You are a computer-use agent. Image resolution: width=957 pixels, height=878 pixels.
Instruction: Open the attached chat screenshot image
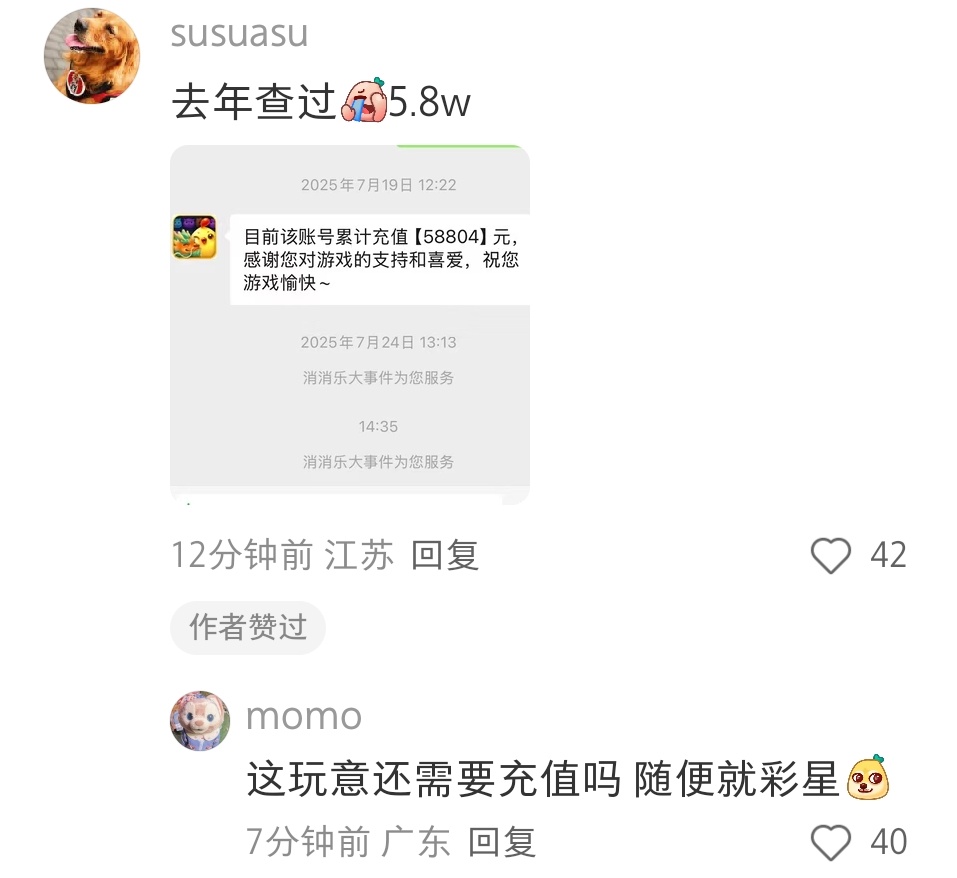click(350, 325)
